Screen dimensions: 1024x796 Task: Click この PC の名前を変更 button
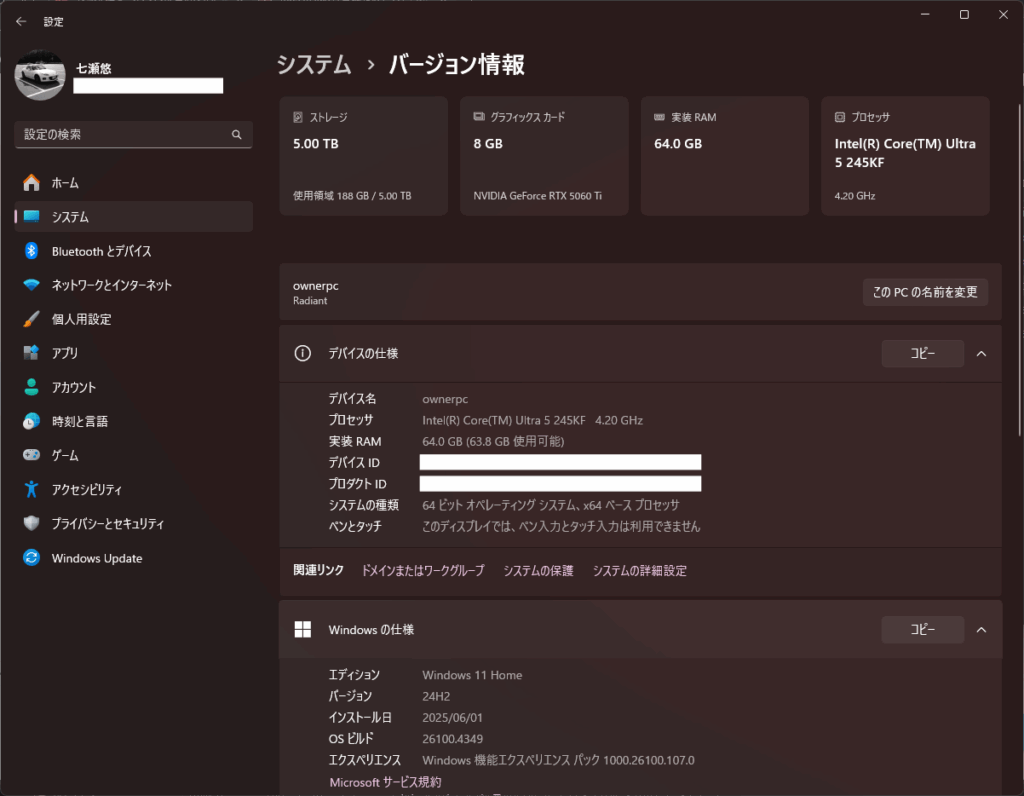(x=925, y=292)
